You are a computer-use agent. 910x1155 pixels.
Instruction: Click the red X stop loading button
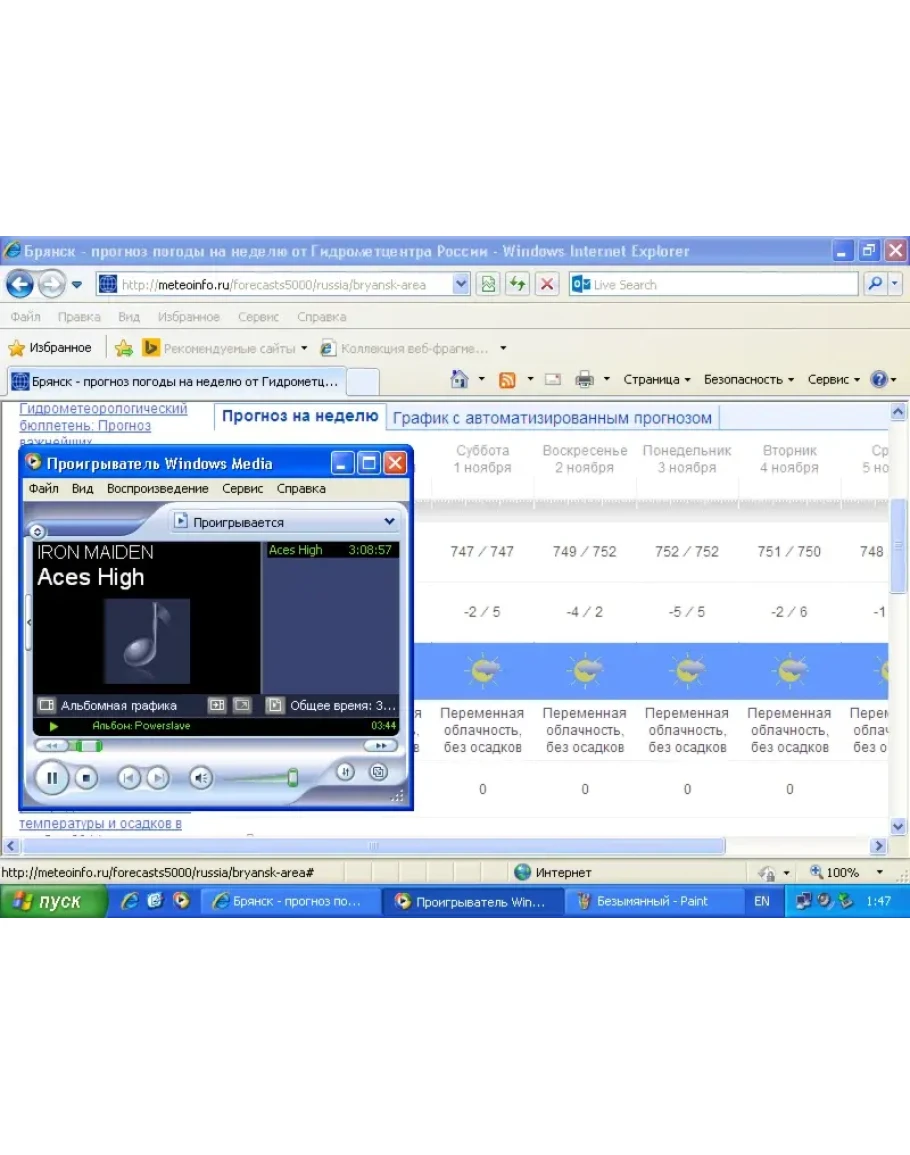(546, 284)
